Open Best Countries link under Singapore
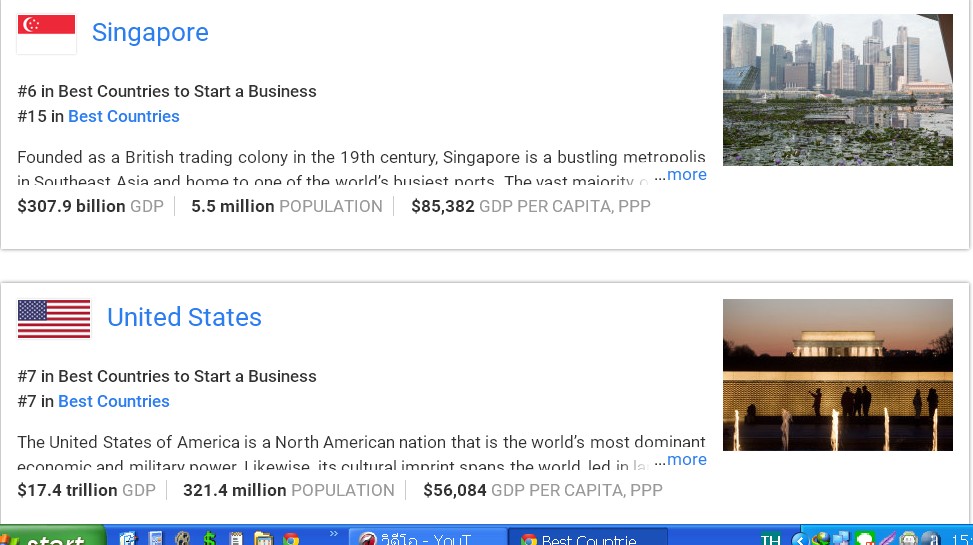This screenshot has height=545, width=973. 124,117
